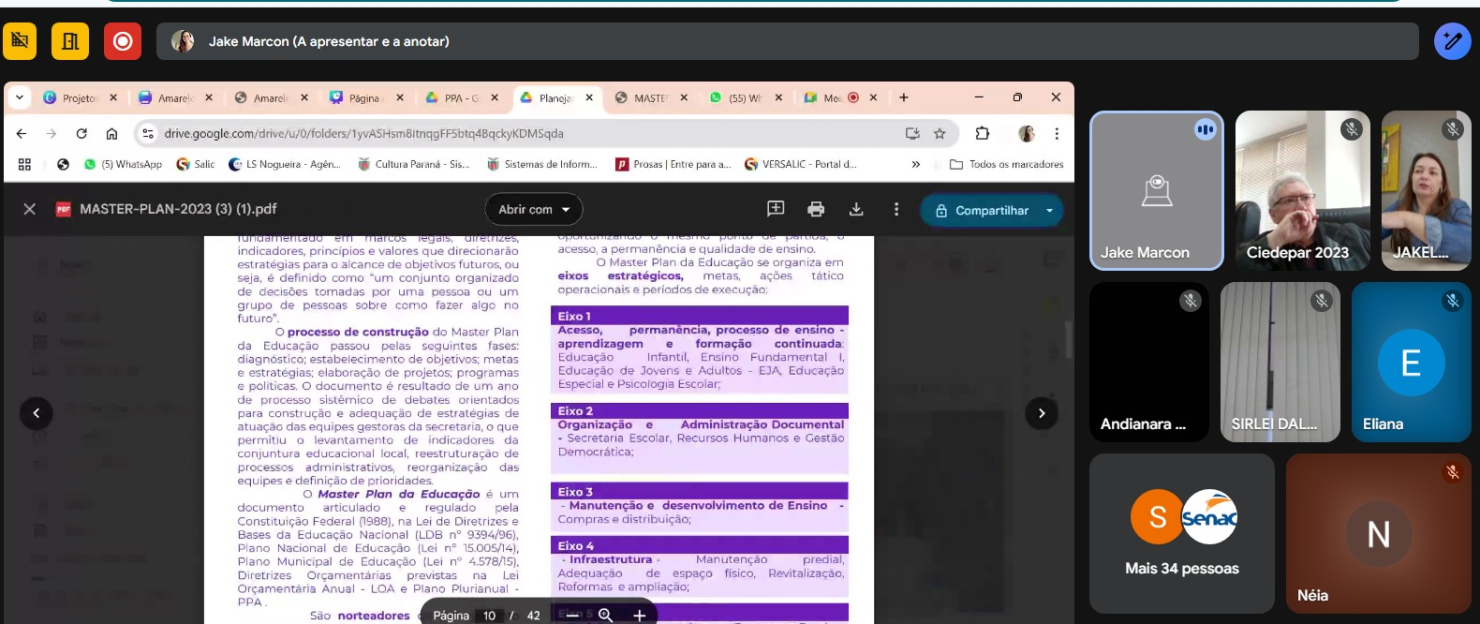Open the Chrome three-dot menu
The height and width of the screenshot is (624, 1480).
coord(1056,133)
